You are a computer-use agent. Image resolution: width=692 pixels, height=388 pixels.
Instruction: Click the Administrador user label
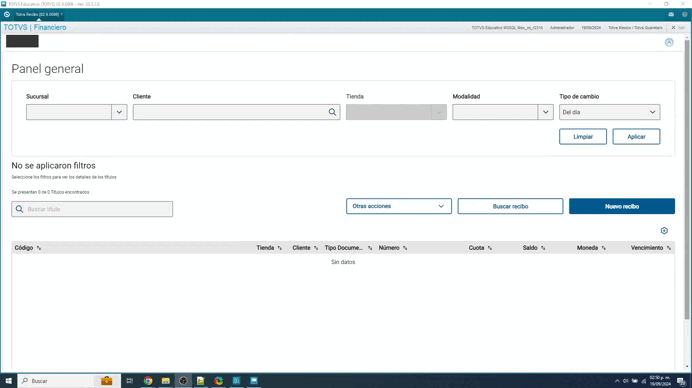[x=562, y=28]
